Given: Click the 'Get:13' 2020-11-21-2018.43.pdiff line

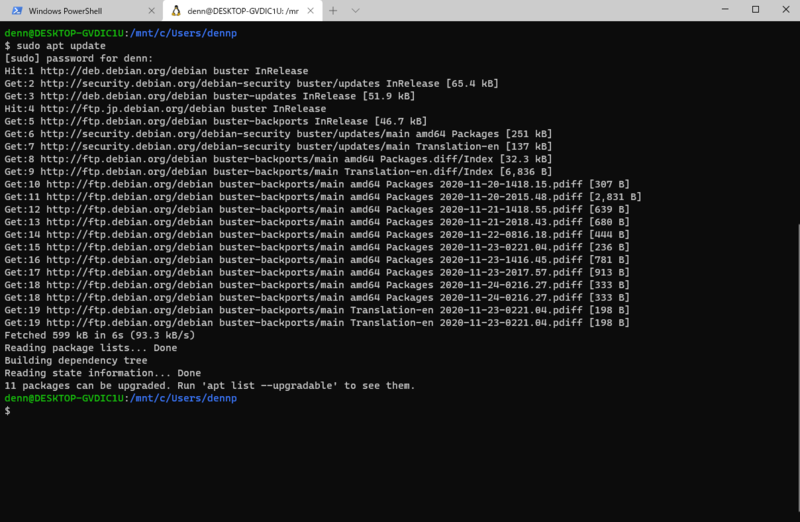Looking at the screenshot, I should point(317,222).
